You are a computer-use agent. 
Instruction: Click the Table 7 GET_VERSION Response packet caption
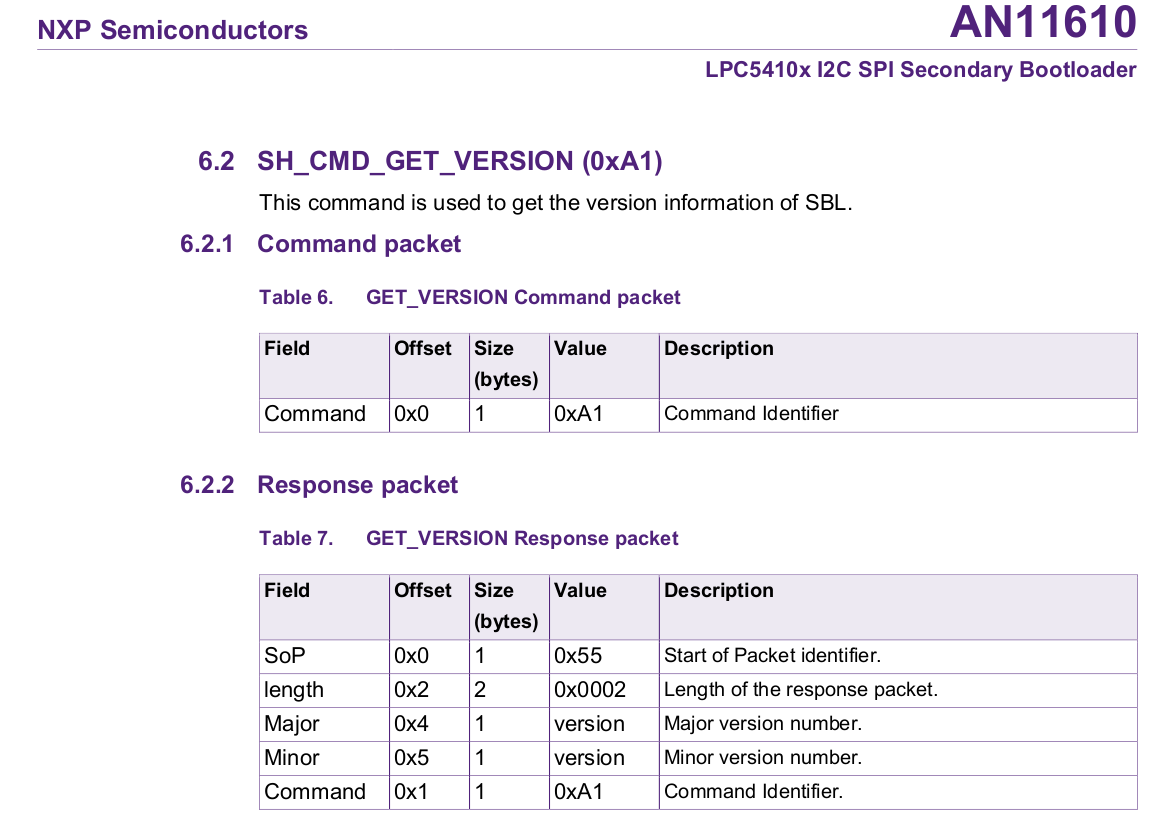pyautogui.click(x=468, y=538)
